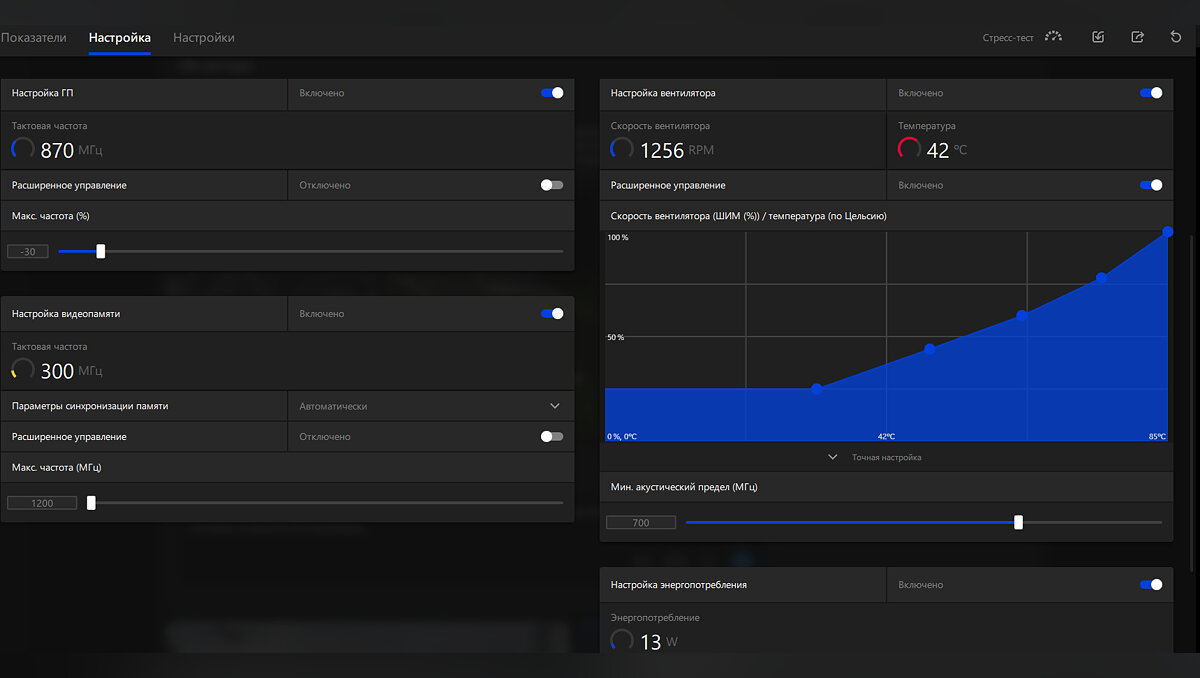This screenshot has width=1200, height=678.
Task: Click the Макс. частота (МГц) 1200 value field
Action: (x=42, y=503)
